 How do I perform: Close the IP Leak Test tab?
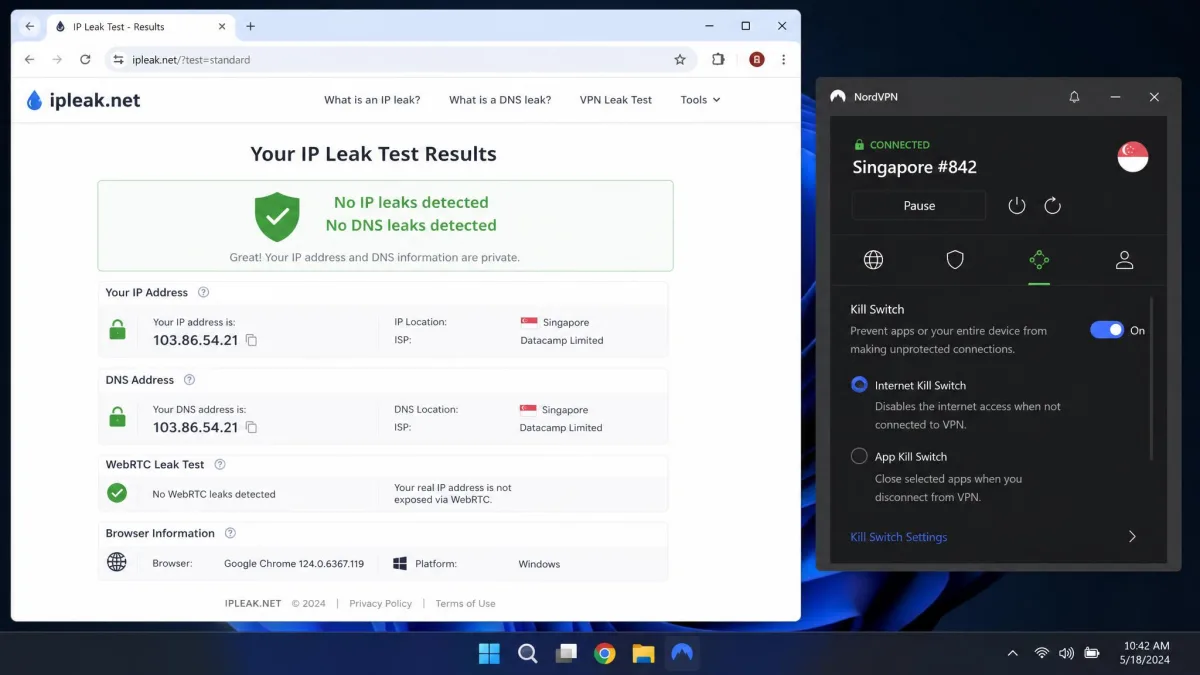click(221, 26)
